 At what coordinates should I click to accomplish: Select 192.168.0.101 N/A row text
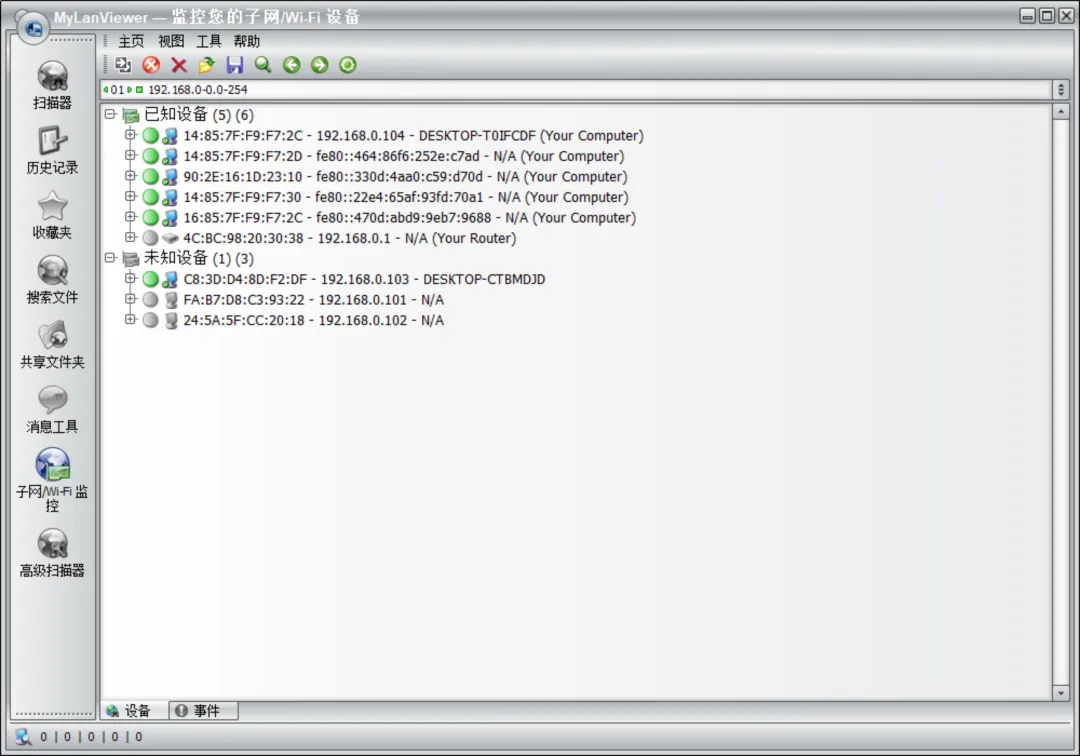pyautogui.click(x=313, y=300)
